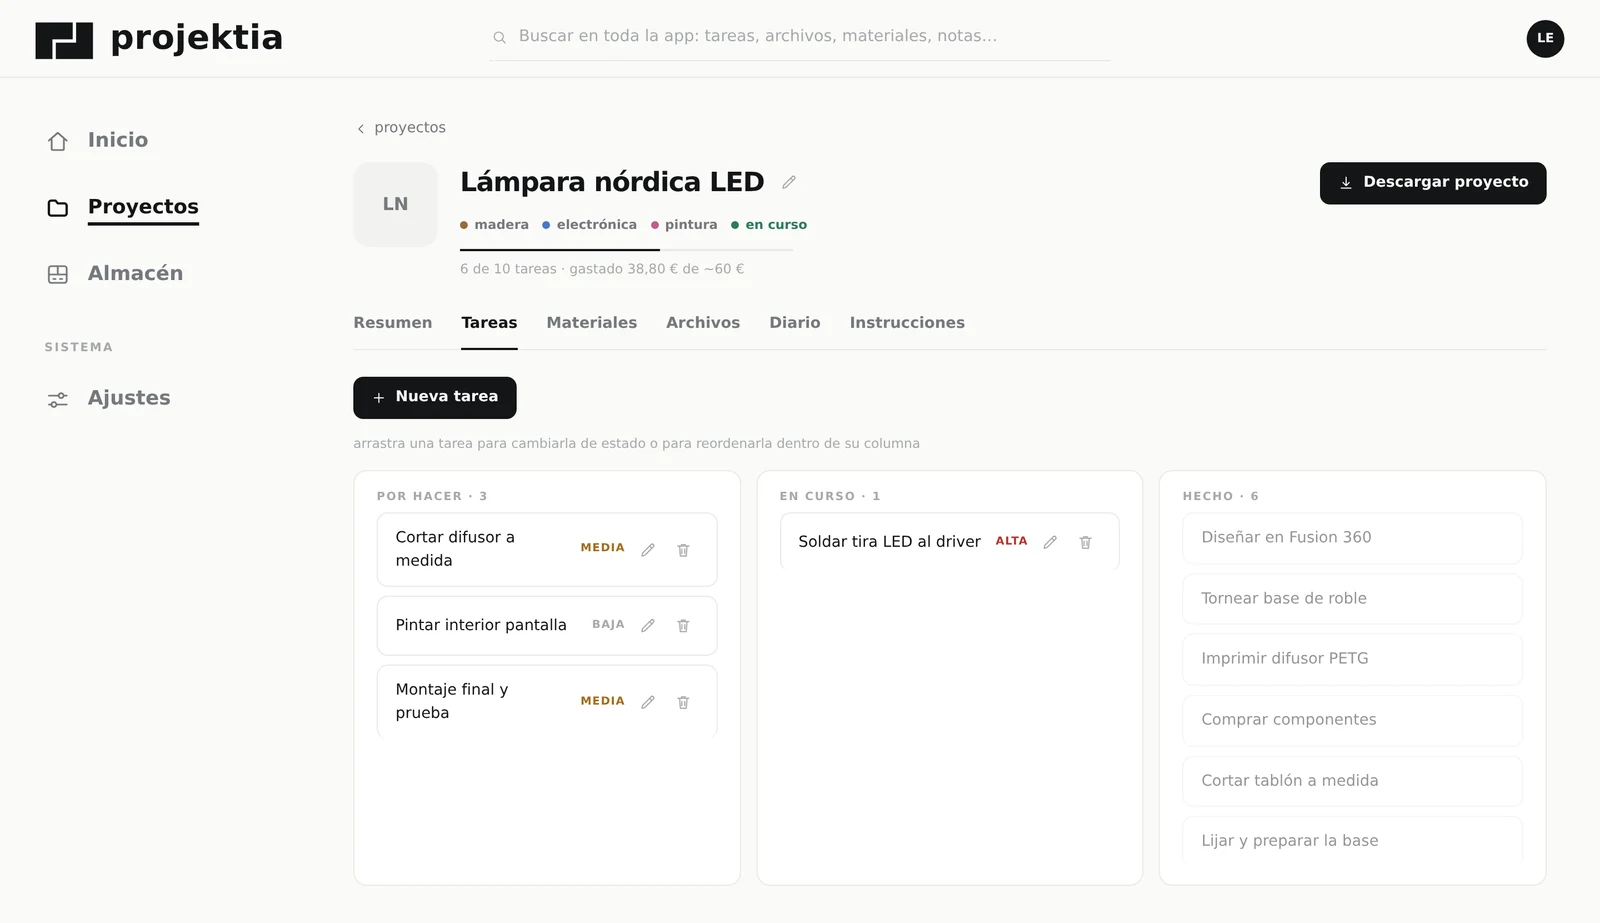Image resolution: width=1600 pixels, height=923 pixels.
Task: Edit the Montaje final y prueba task
Action: [x=648, y=702]
